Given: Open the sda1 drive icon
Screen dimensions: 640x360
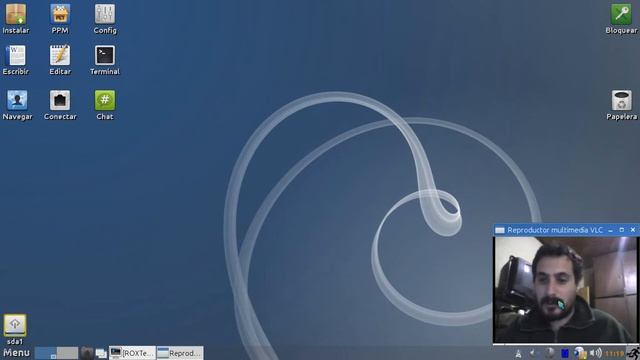Looking at the screenshot, I should (15, 329).
